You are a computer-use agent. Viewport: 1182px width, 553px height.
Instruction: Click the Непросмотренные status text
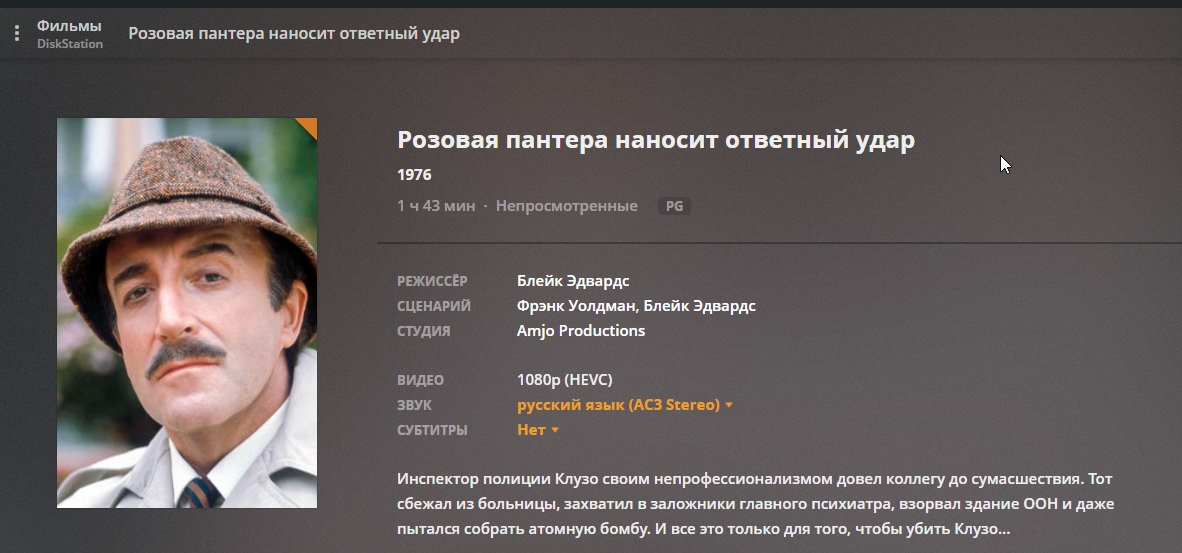click(566, 206)
